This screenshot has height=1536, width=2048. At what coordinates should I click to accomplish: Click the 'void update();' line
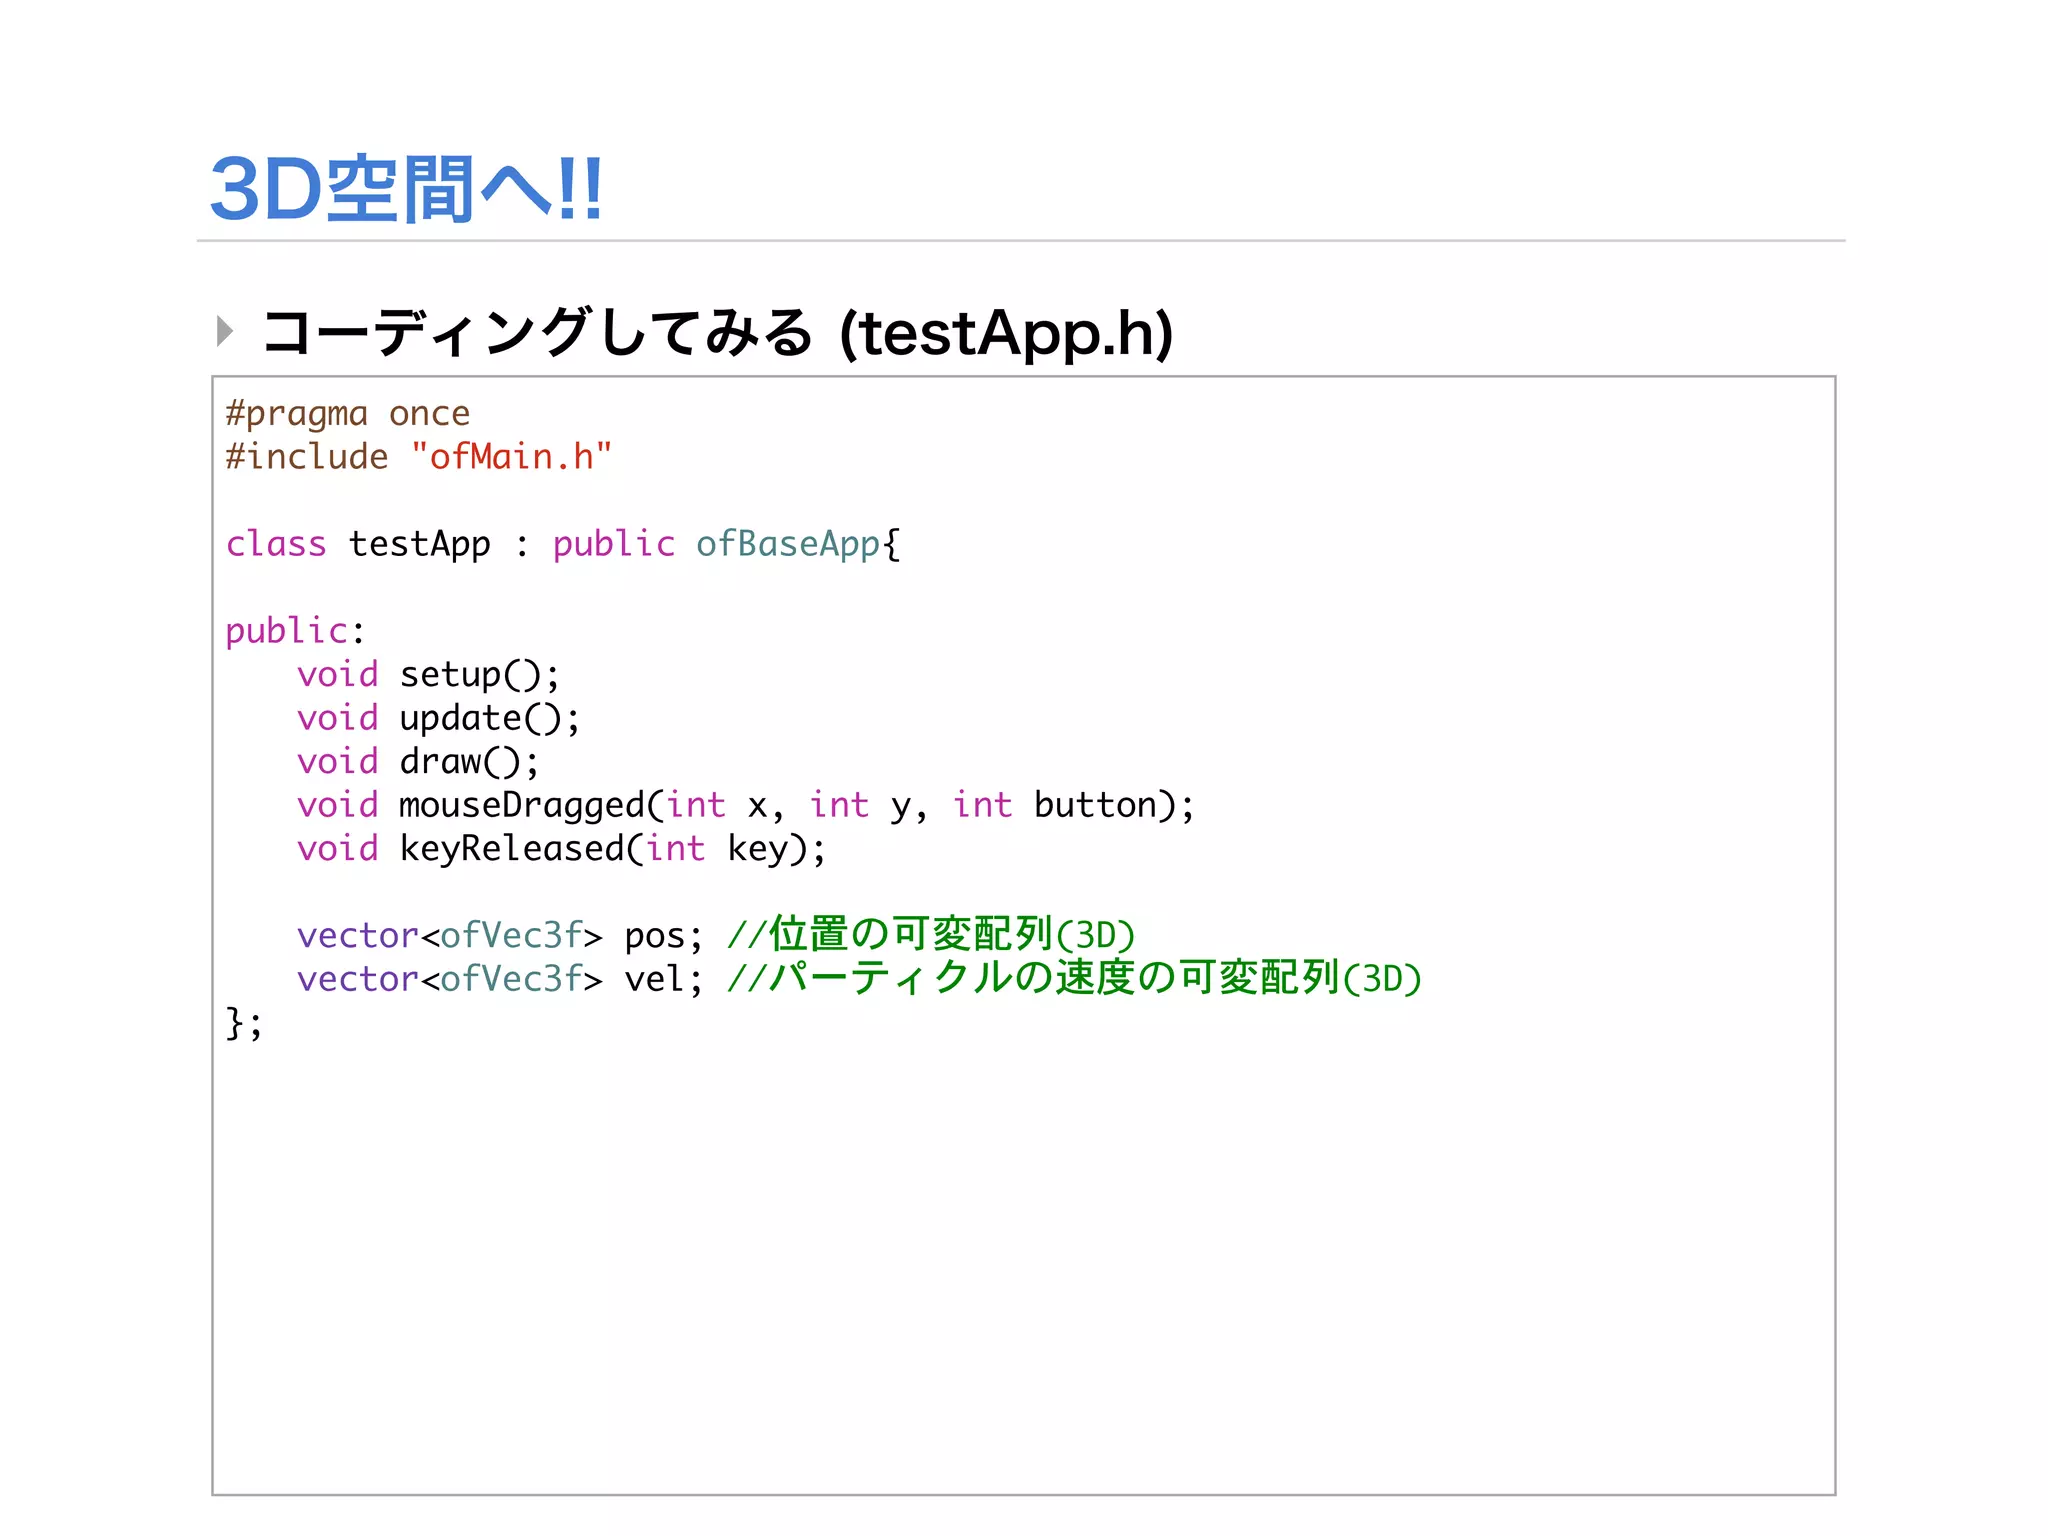(x=438, y=719)
